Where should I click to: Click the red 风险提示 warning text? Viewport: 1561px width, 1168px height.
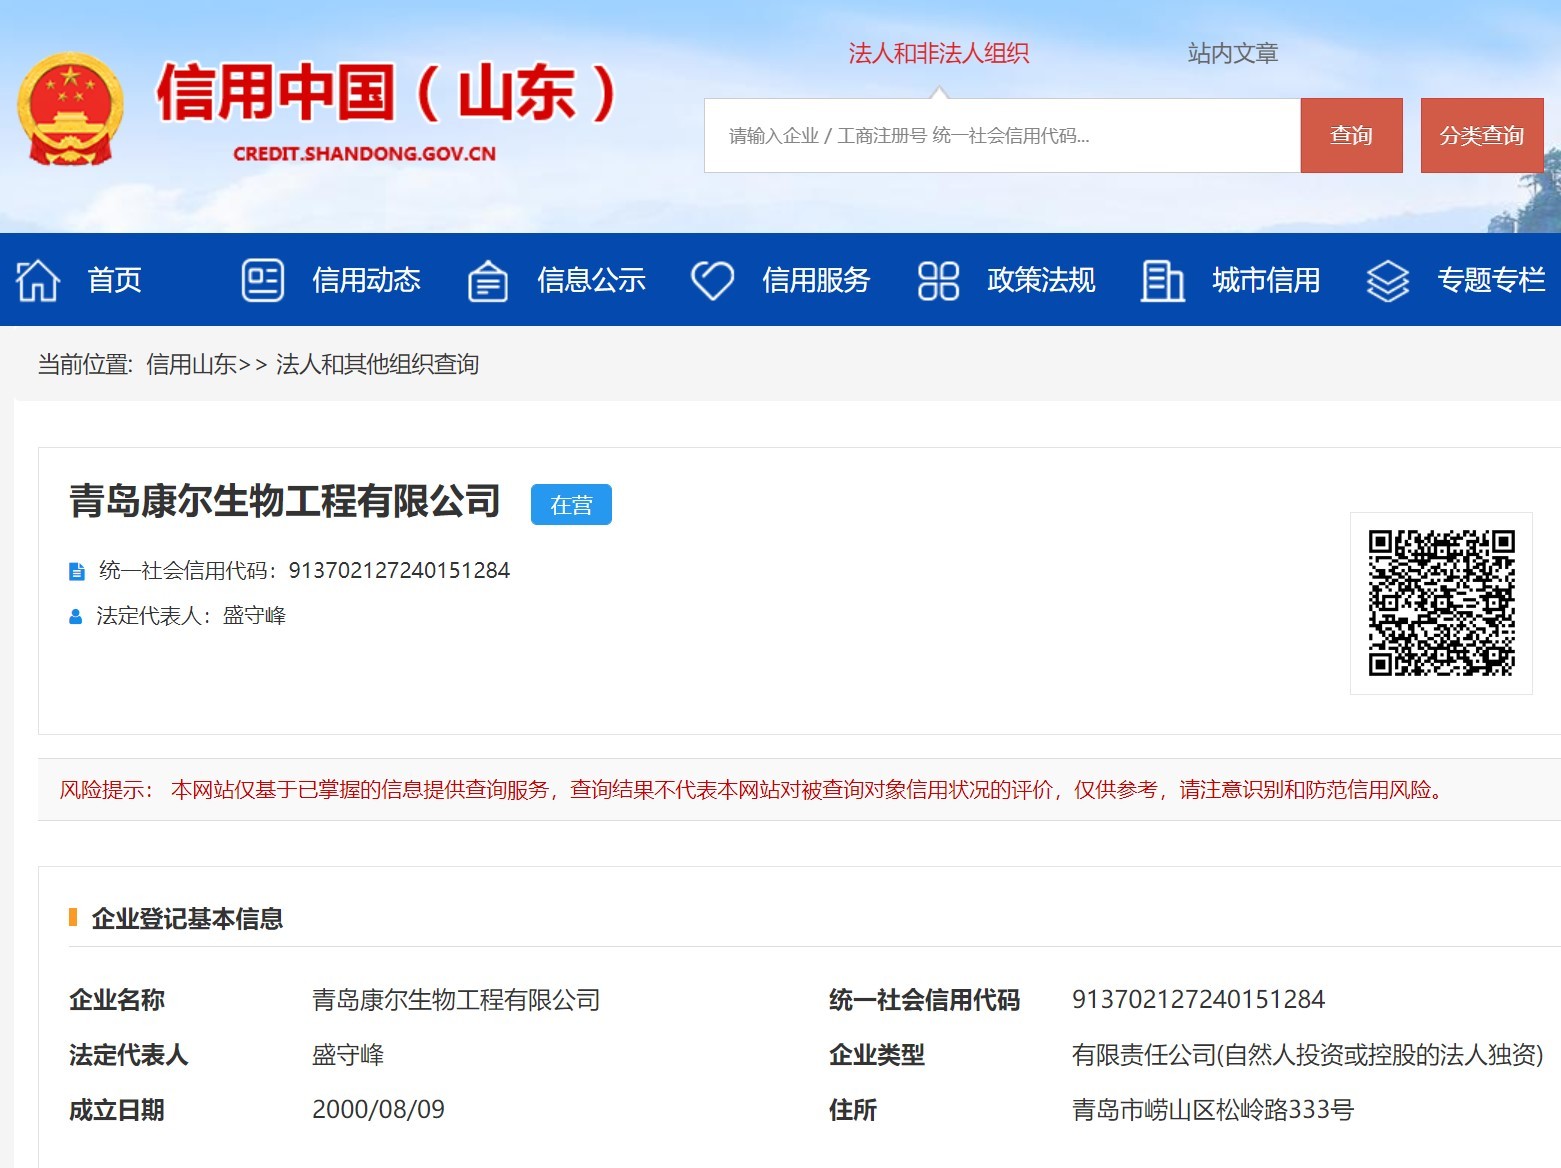(754, 790)
